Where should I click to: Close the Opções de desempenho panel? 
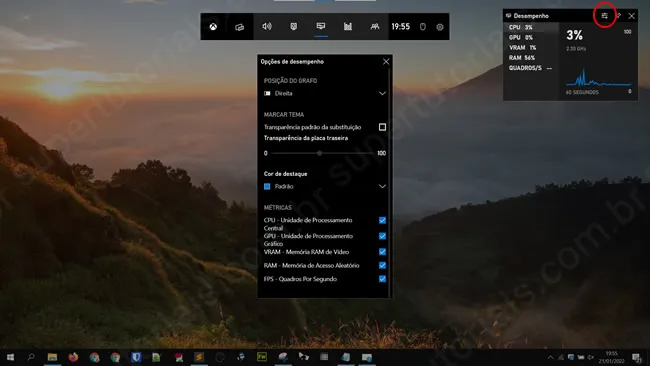tap(386, 61)
